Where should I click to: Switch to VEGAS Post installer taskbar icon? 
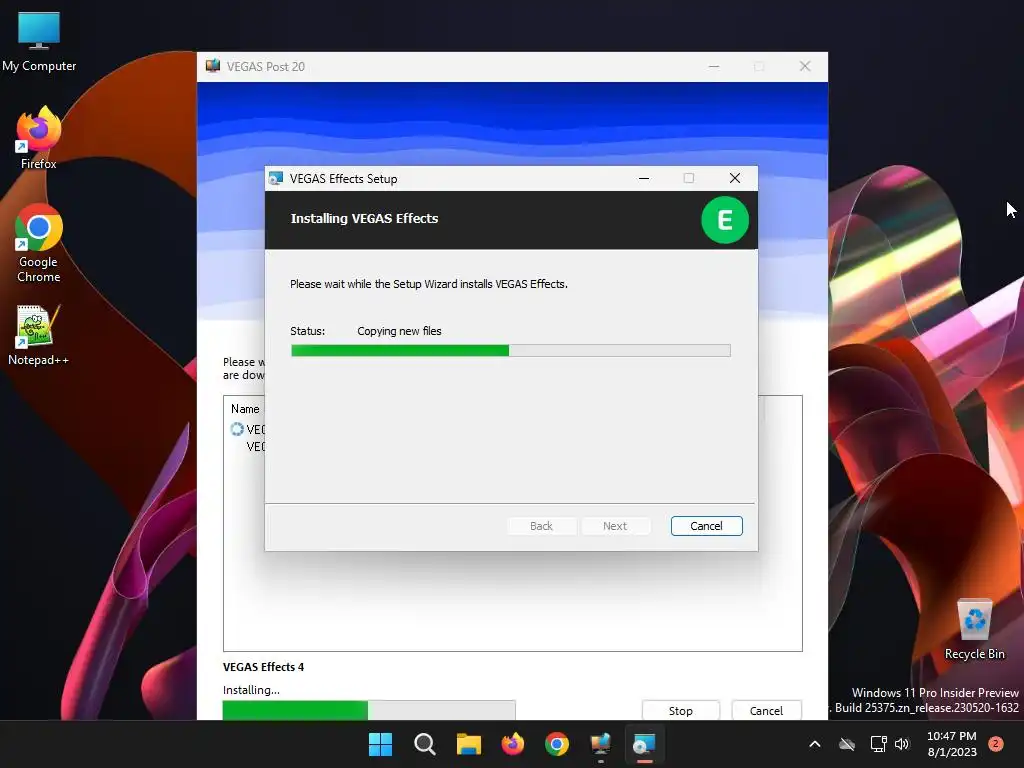(600, 744)
